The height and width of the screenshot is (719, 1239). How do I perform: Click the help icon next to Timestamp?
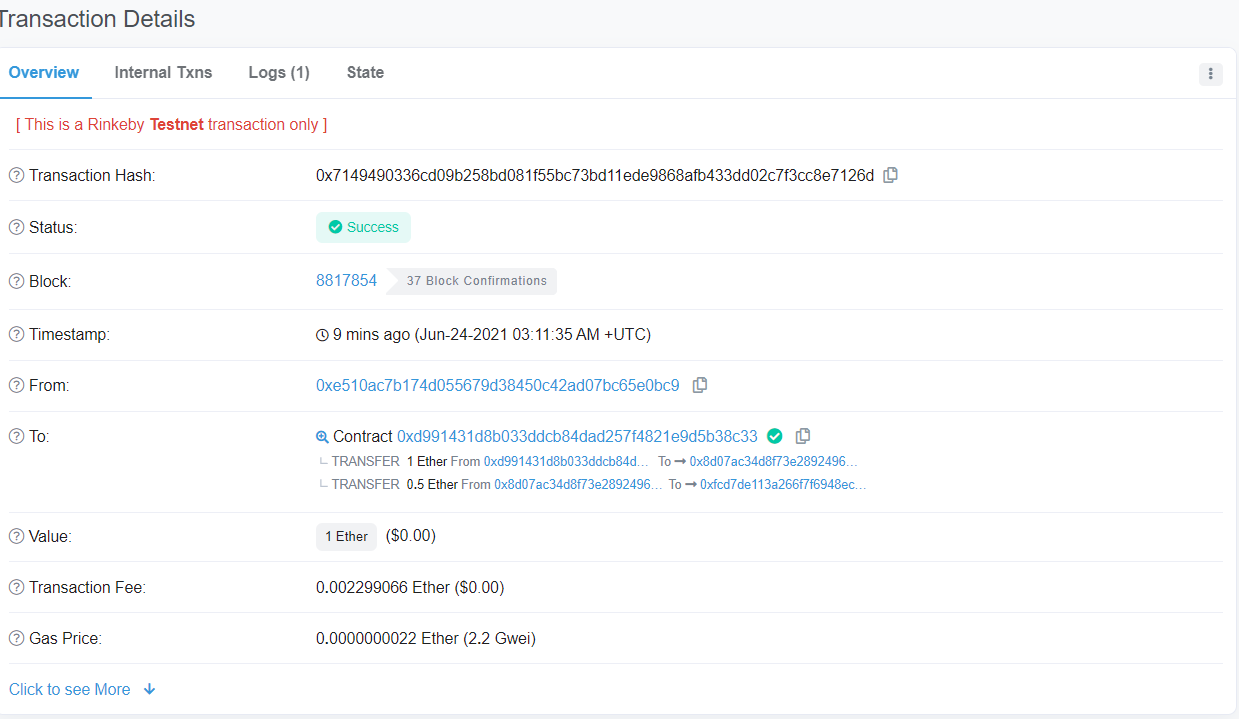(x=16, y=335)
